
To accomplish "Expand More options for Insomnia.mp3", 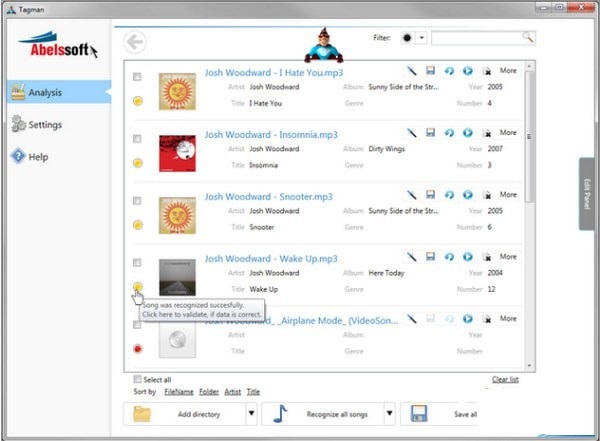I will pyautogui.click(x=508, y=132).
